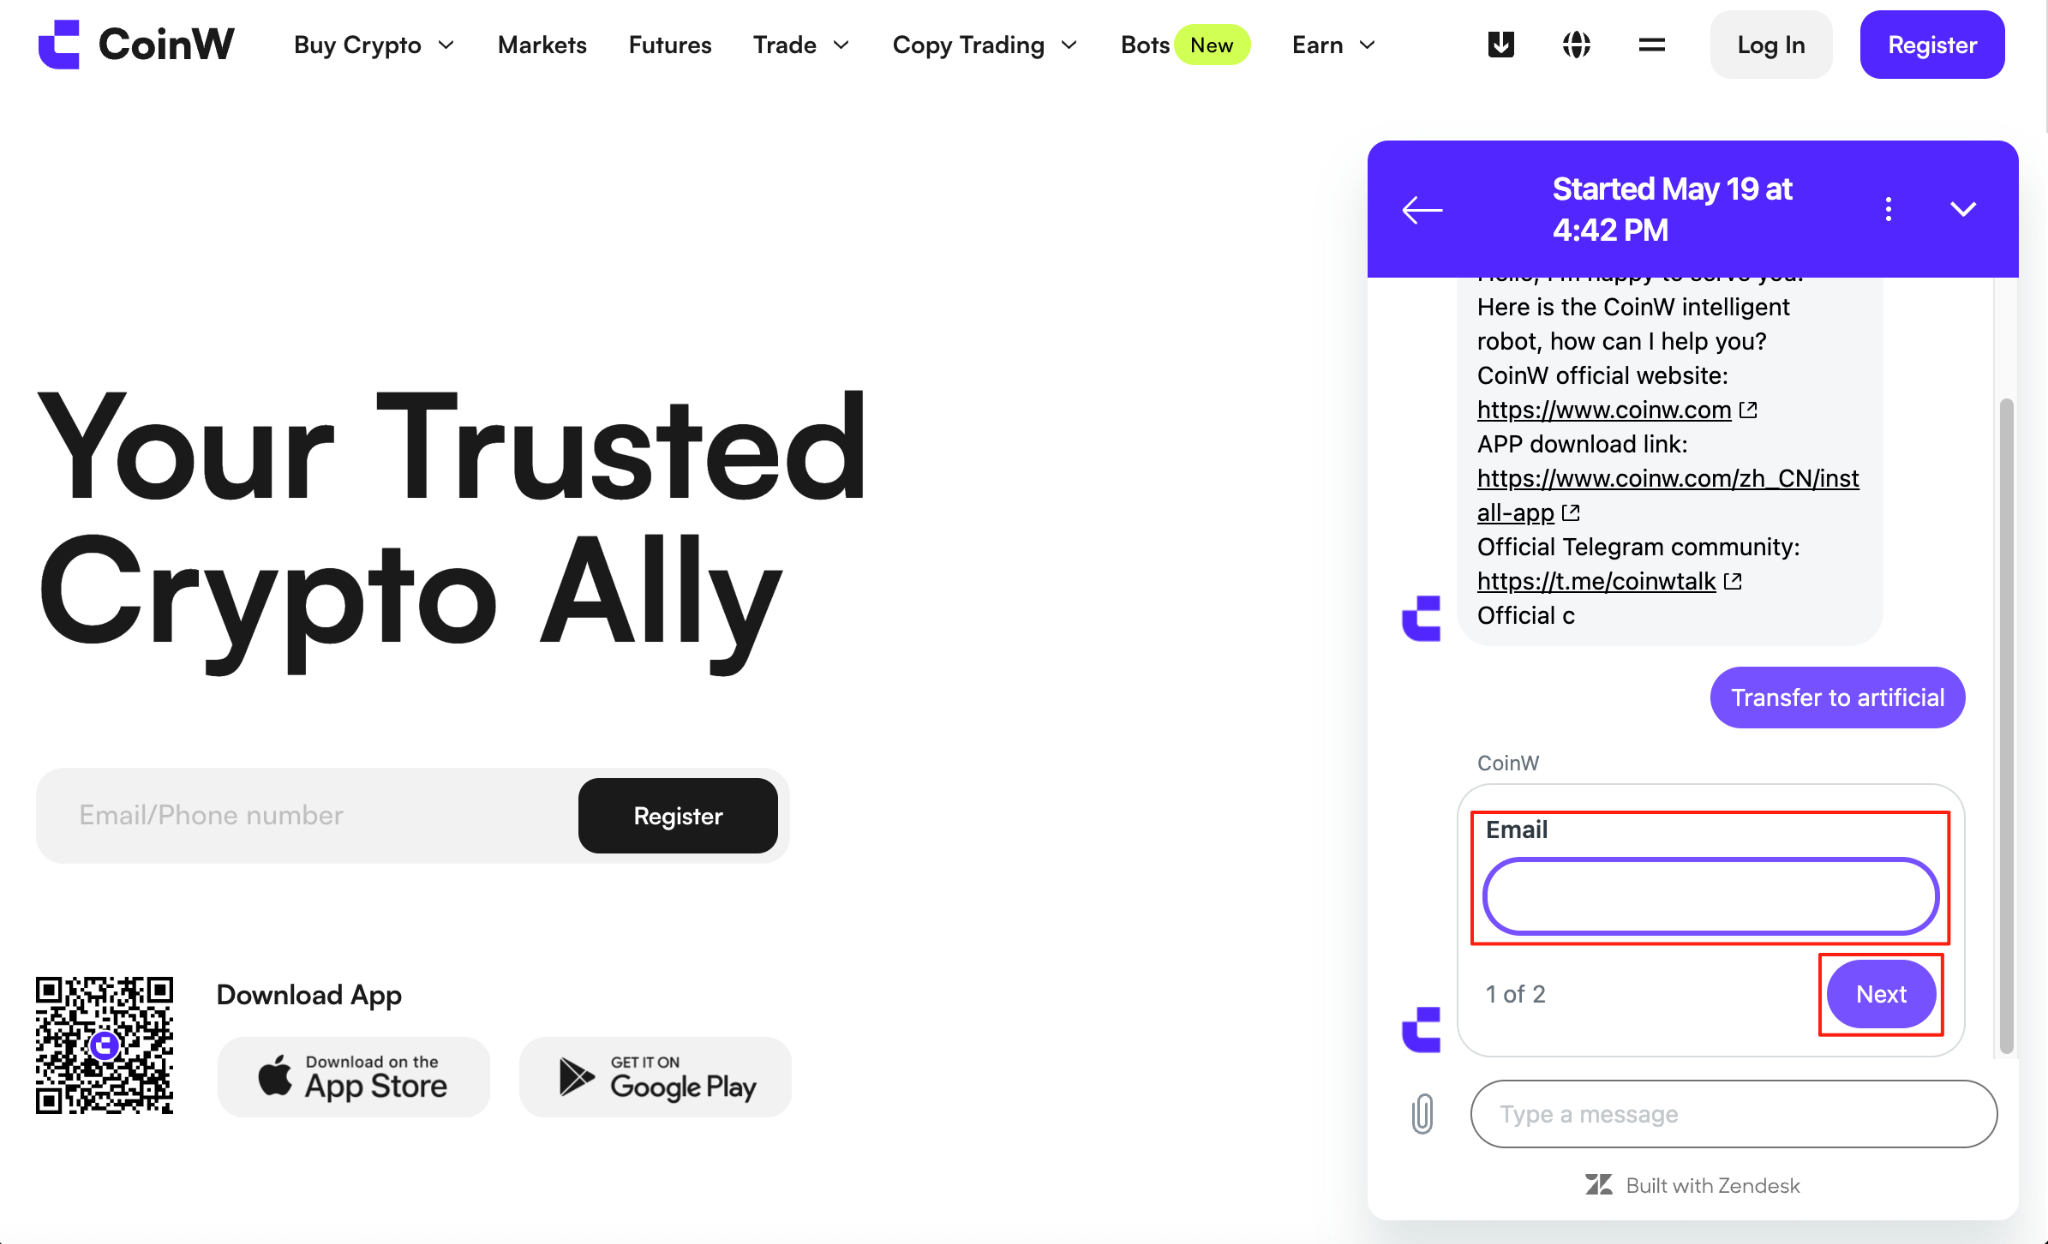Open the Markets menu item
2048x1244 pixels.
coord(542,45)
